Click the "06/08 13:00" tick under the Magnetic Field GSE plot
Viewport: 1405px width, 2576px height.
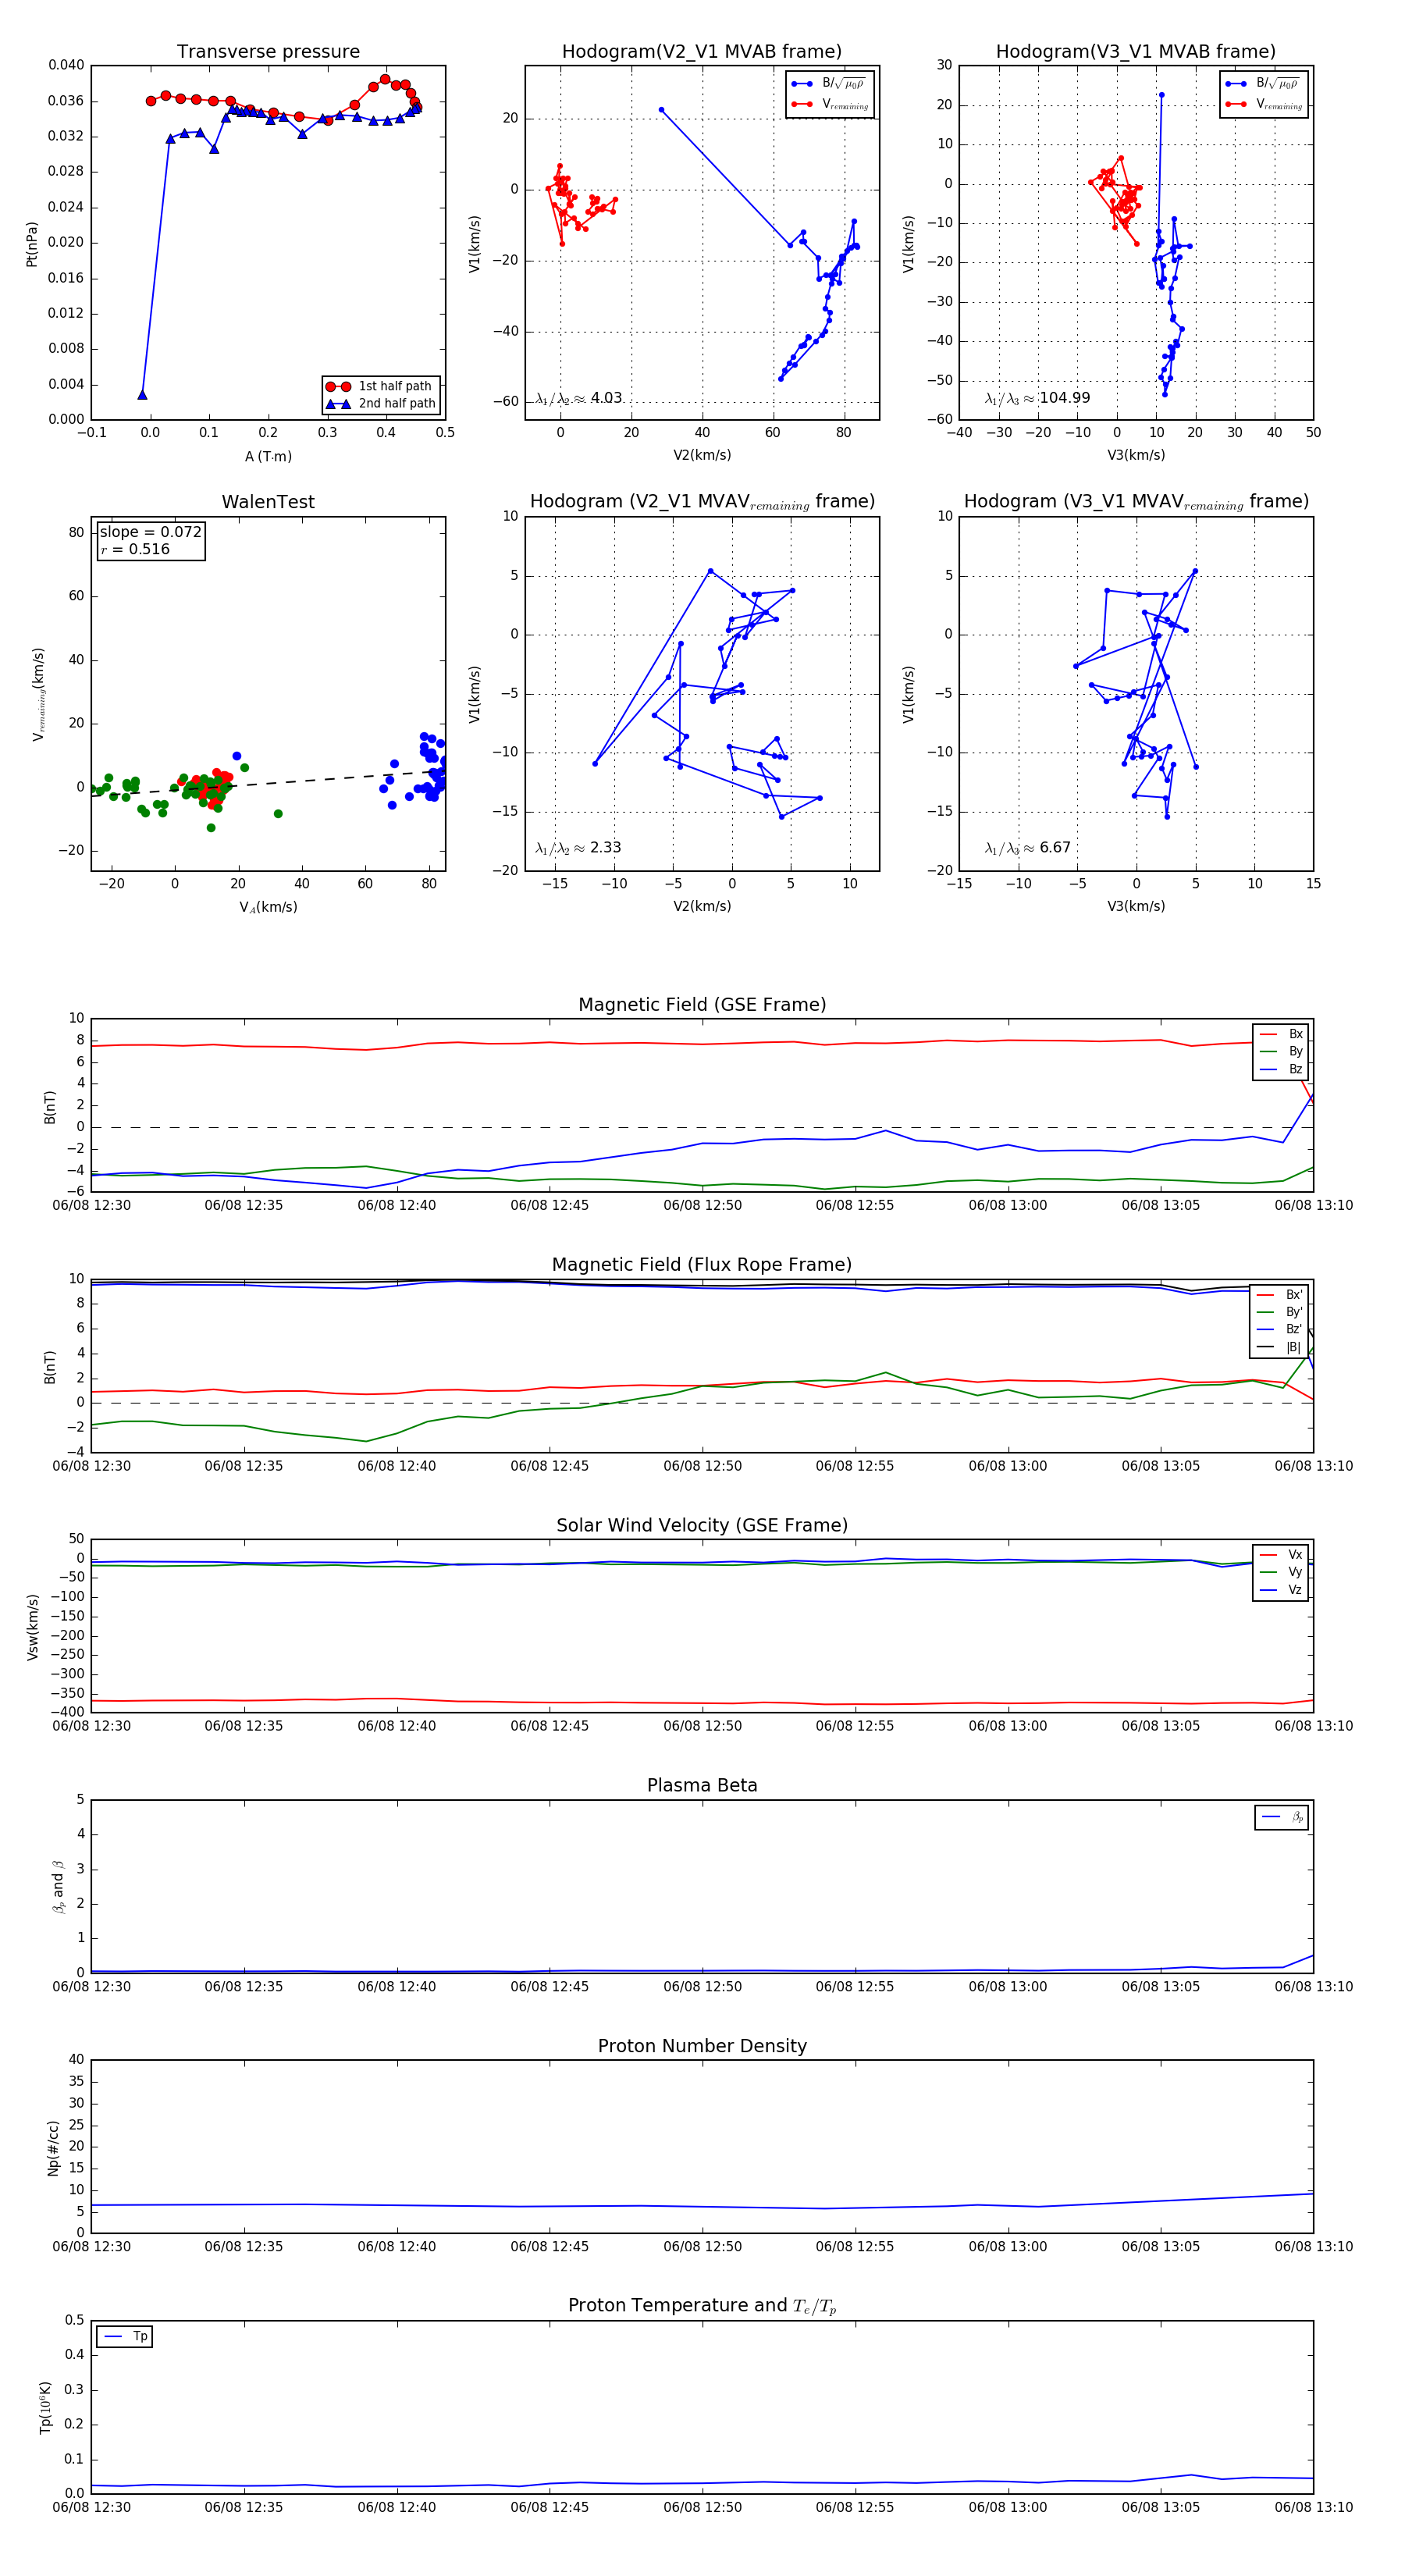(1008, 1206)
